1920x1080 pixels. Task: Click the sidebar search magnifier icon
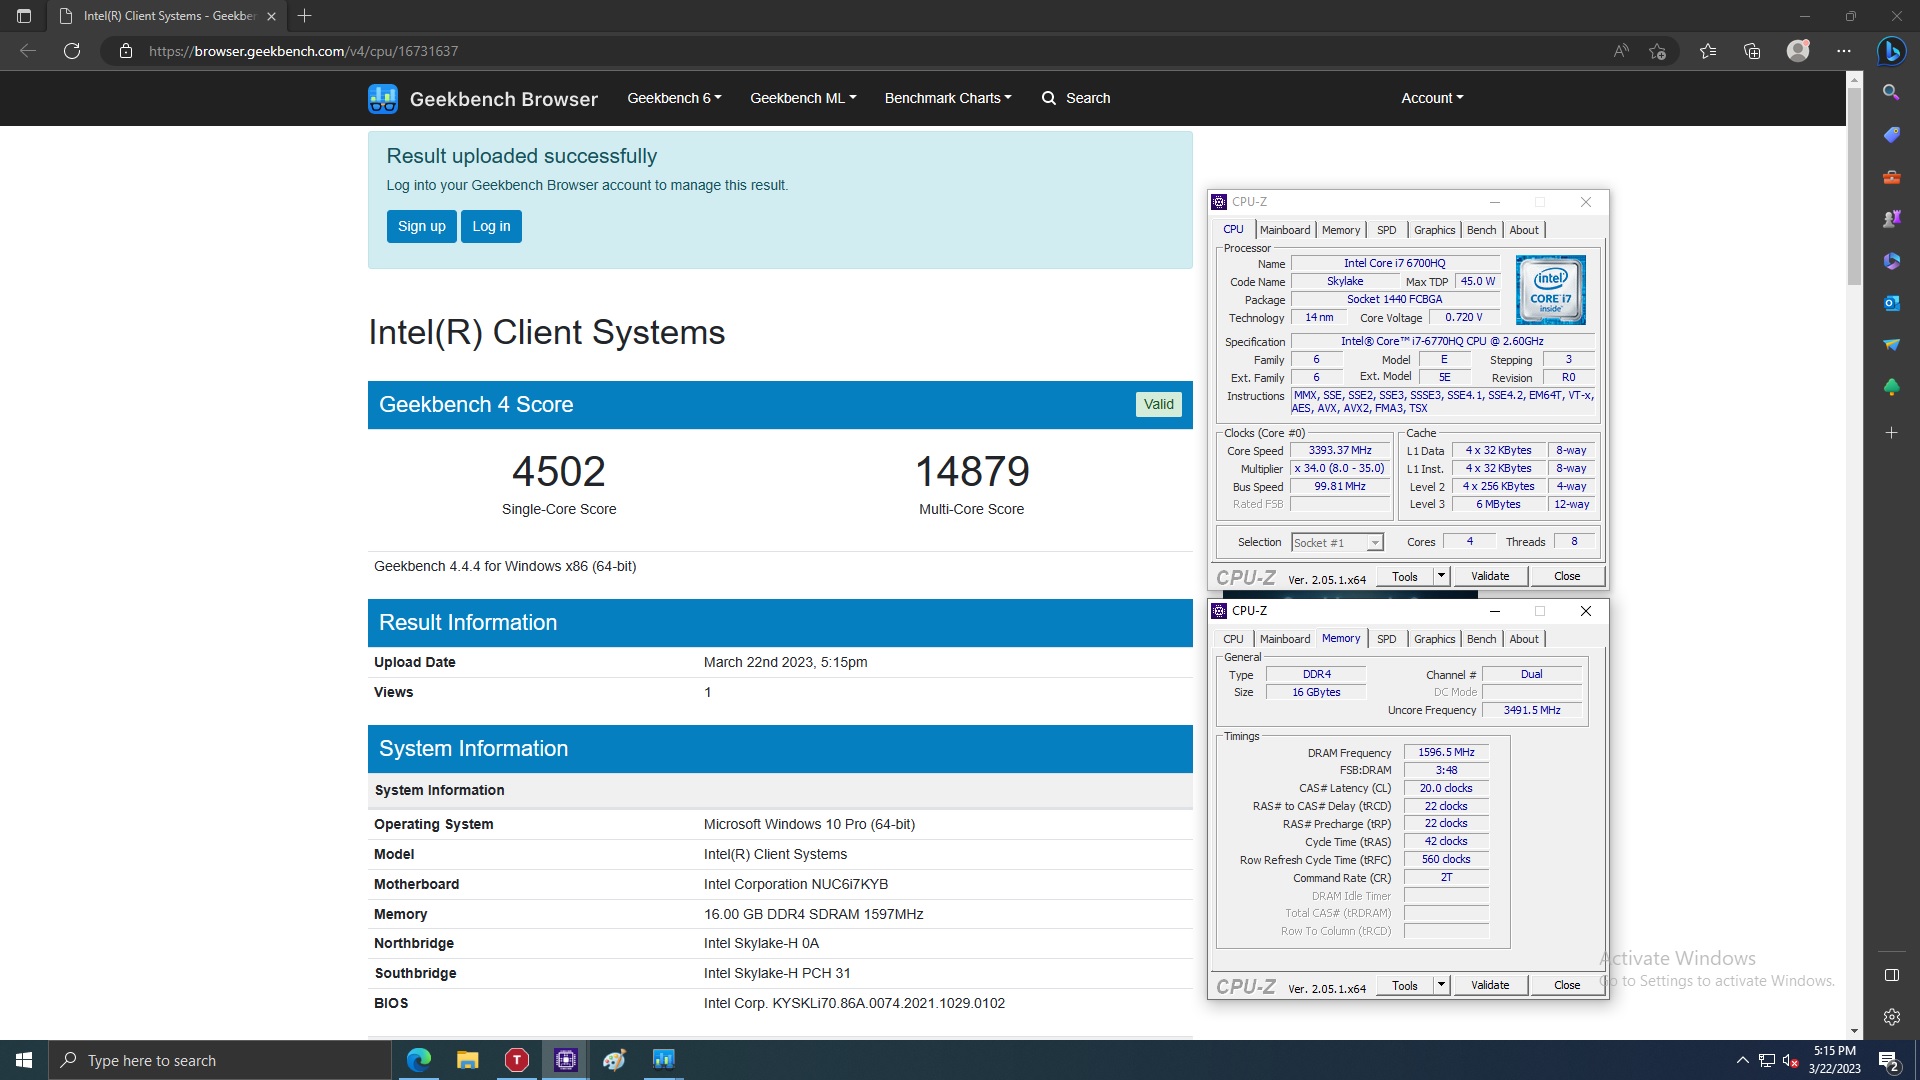tap(1891, 92)
